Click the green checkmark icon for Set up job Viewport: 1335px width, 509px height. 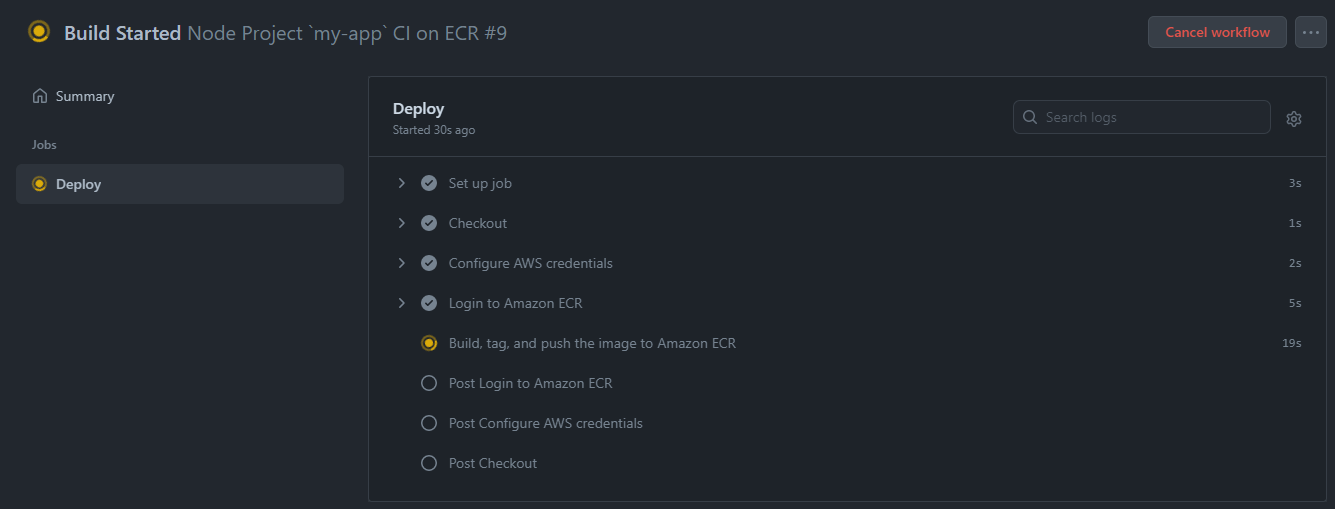pyautogui.click(x=429, y=183)
